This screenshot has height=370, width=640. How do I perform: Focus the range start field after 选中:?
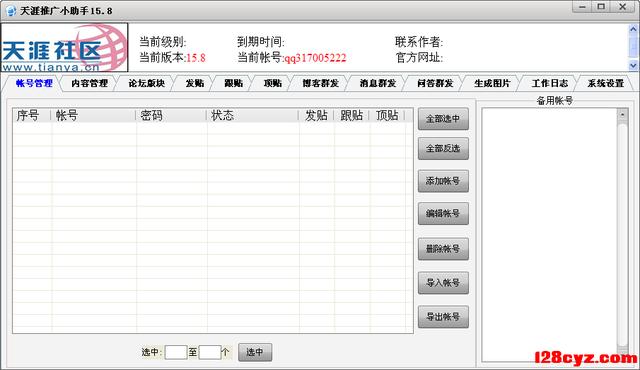pyautogui.click(x=176, y=352)
